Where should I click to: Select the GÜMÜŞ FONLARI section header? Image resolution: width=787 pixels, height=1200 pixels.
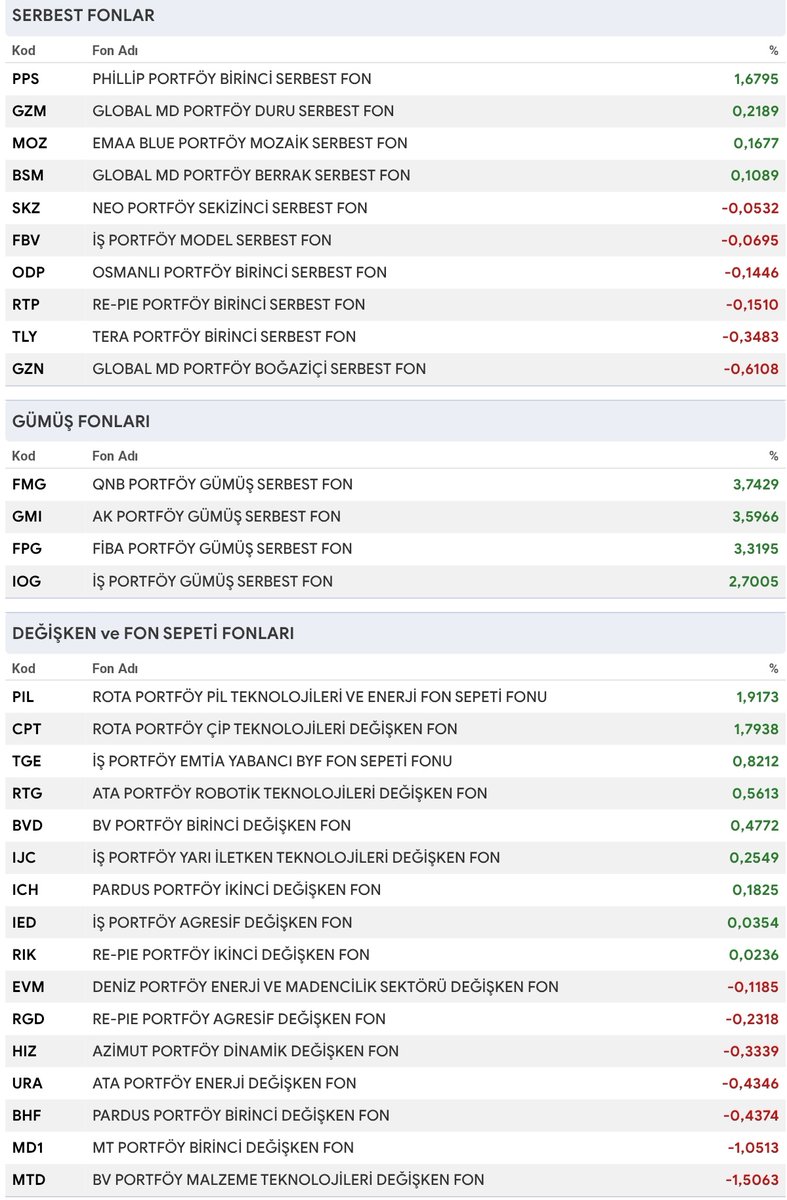395,421
